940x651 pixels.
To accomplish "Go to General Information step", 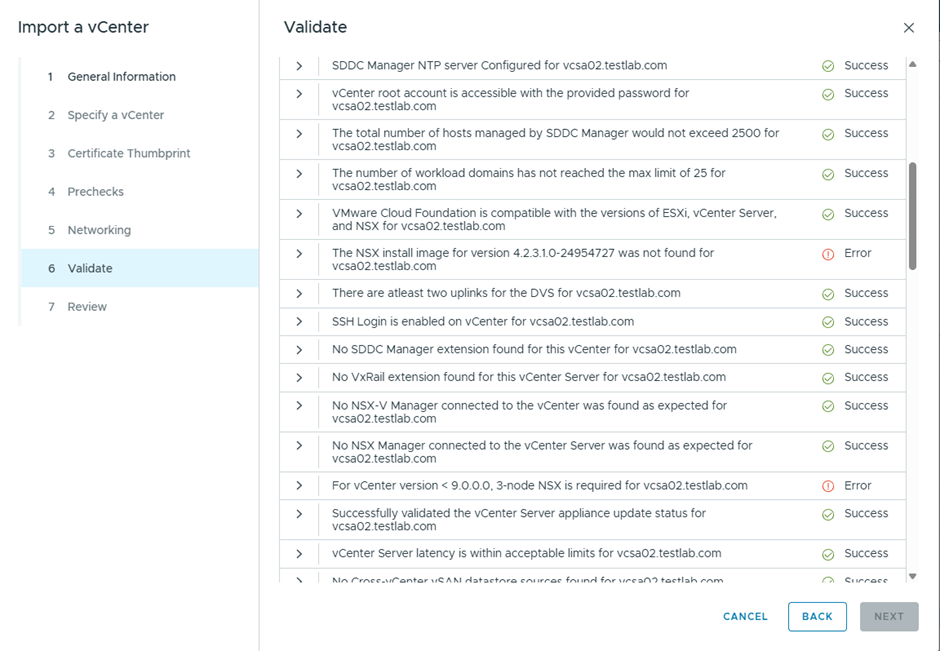I will (121, 77).
